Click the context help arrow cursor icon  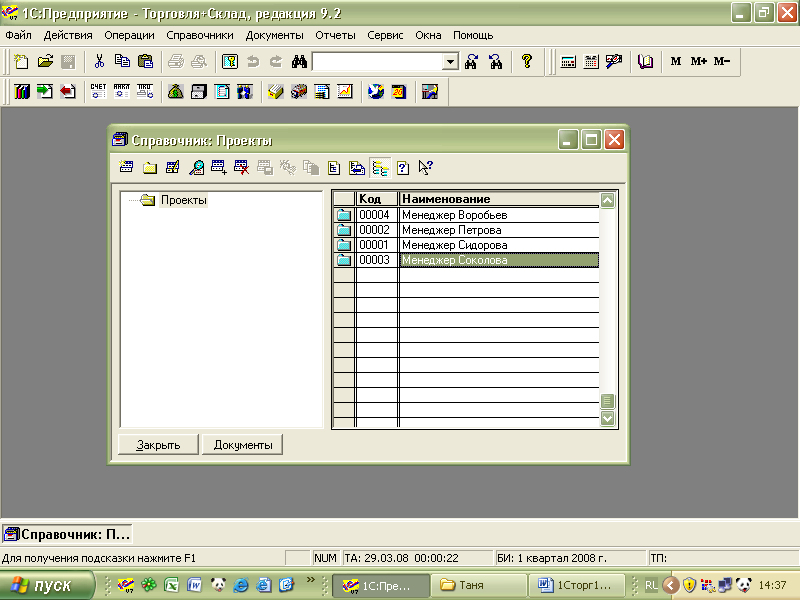pos(426,167)
